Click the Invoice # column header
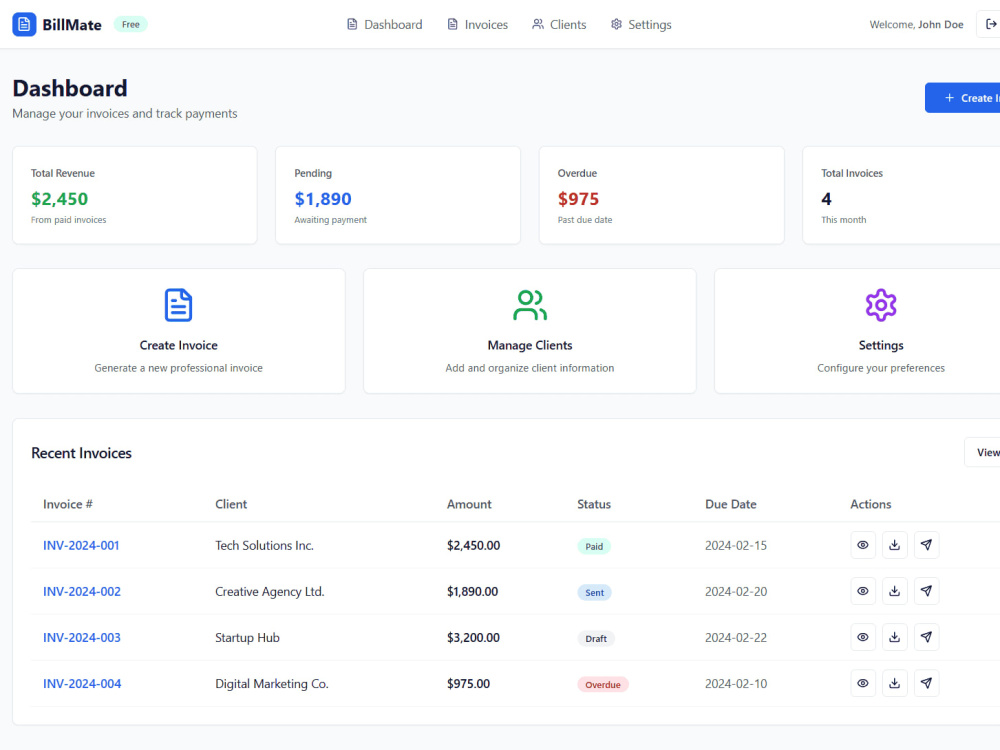This screenshot has width=1000, height=750. 68,504
